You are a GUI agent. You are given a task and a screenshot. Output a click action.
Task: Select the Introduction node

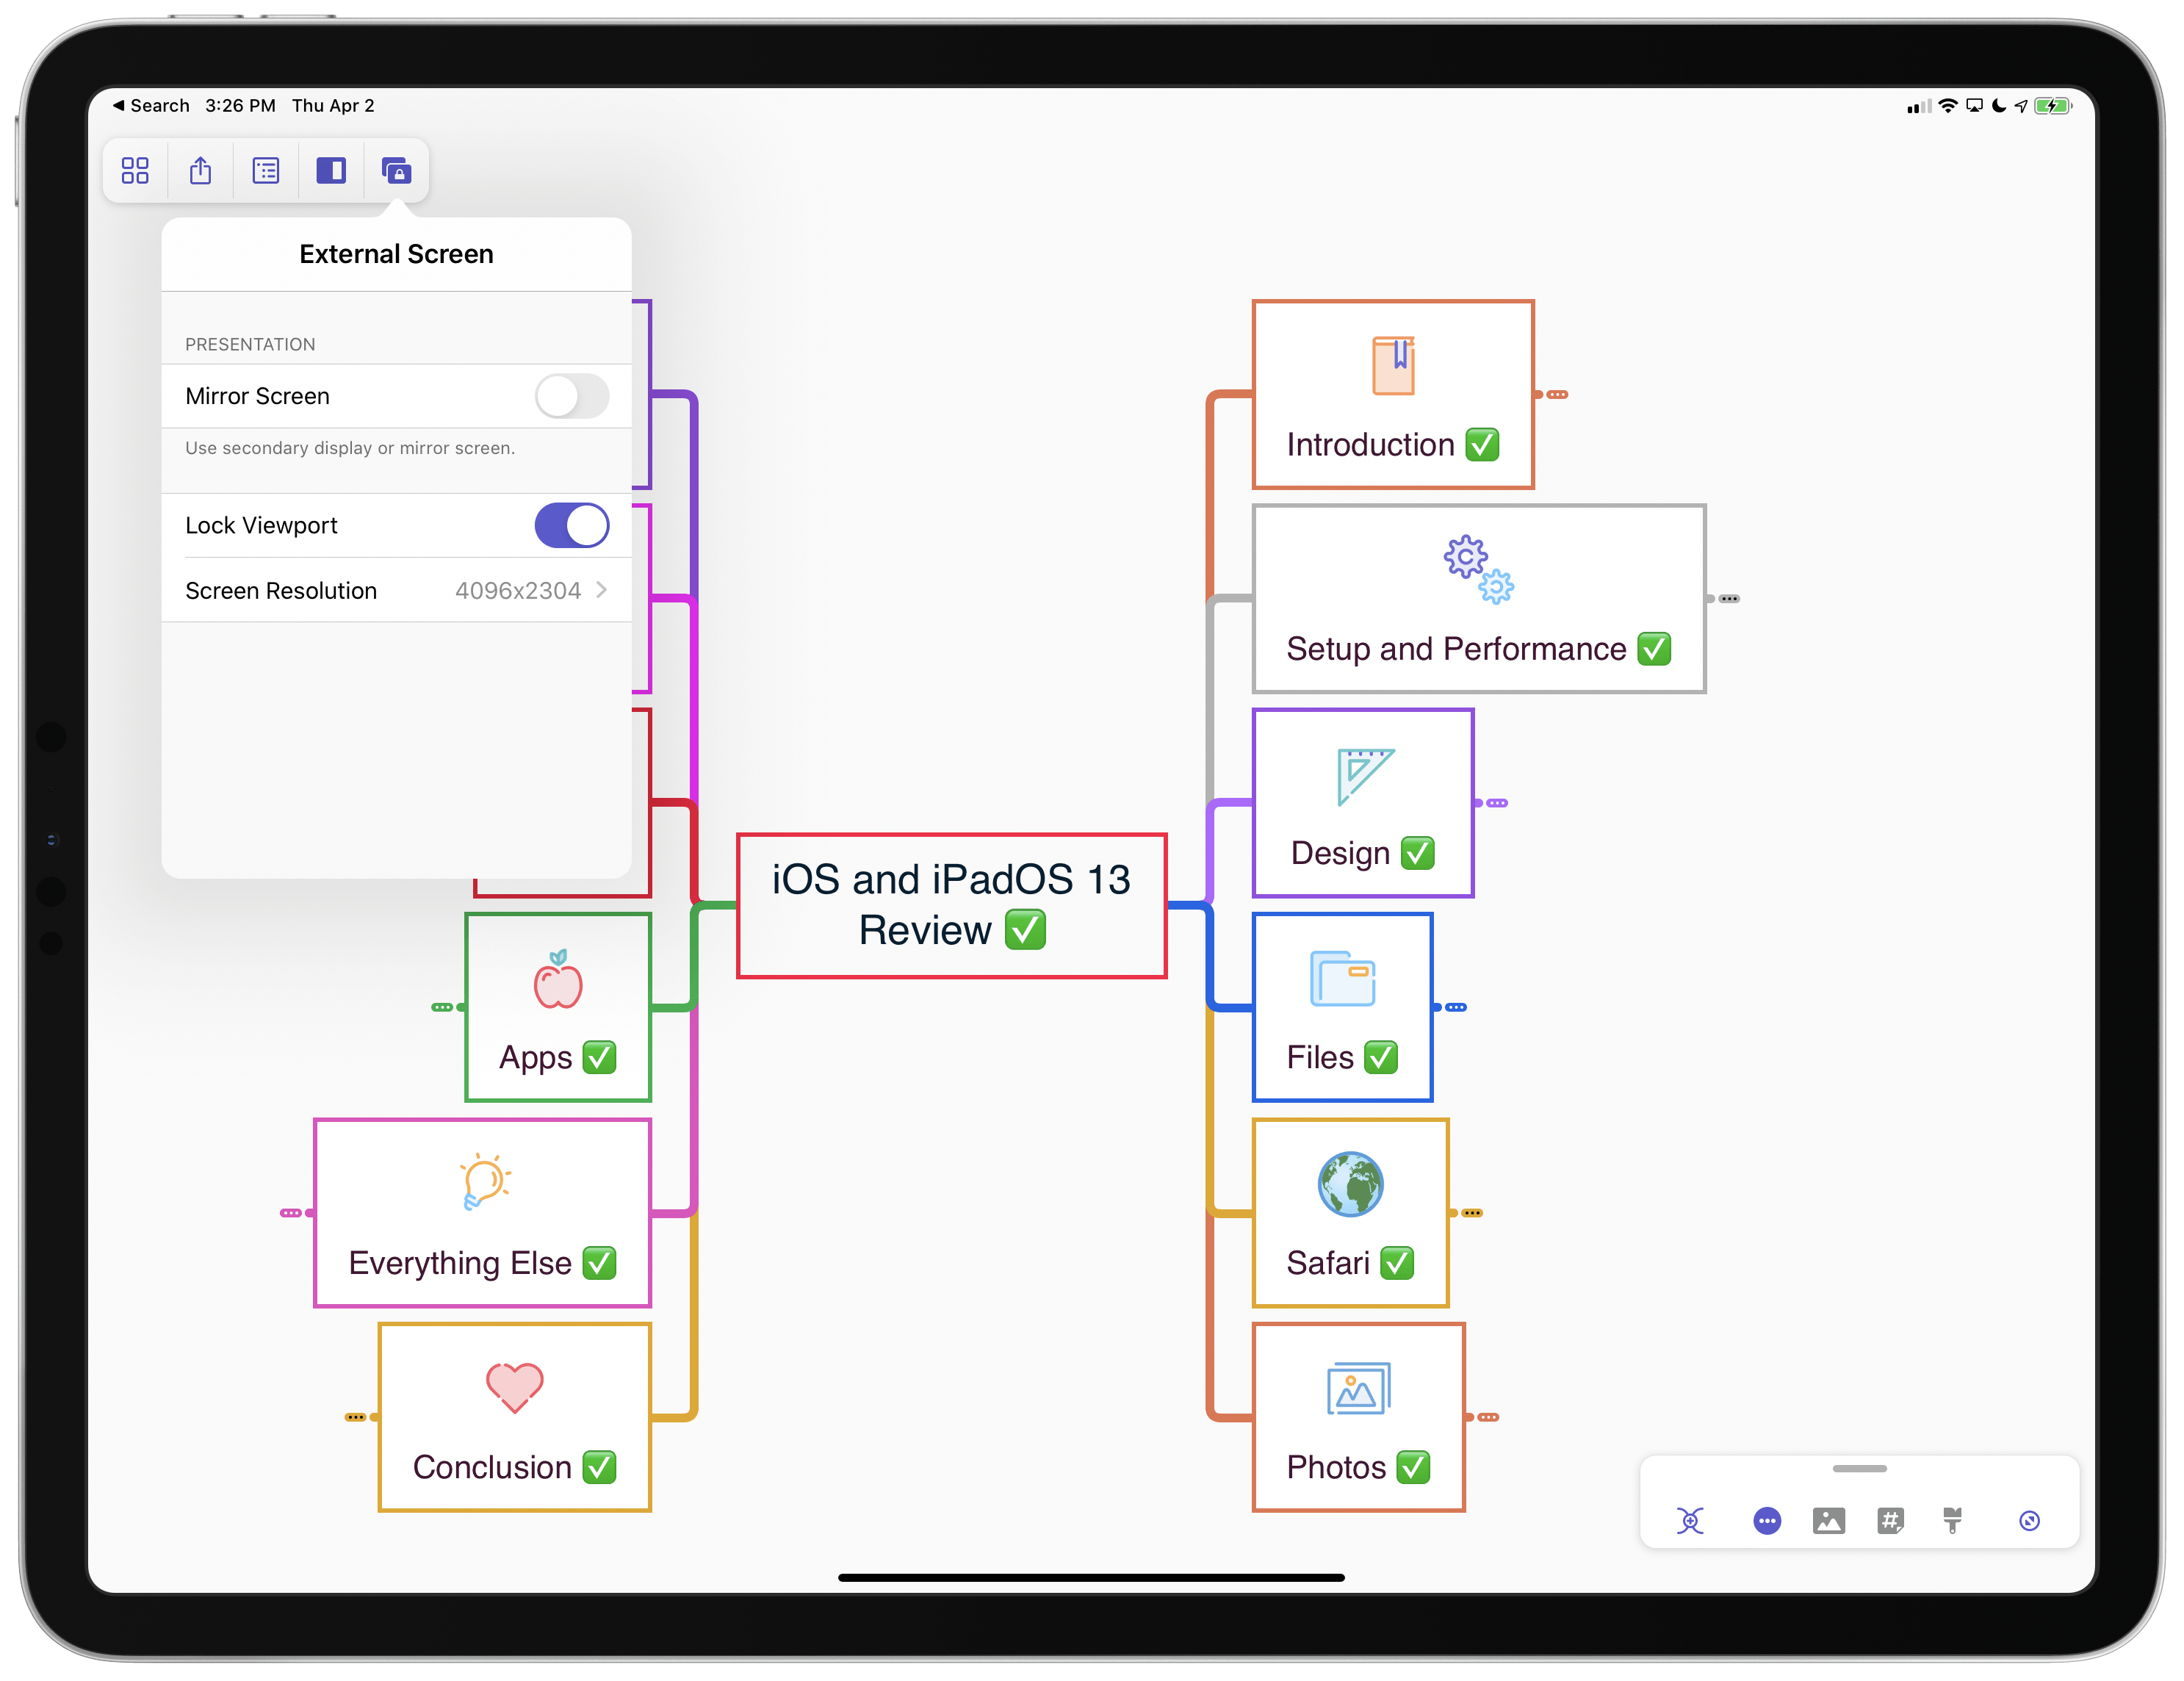1392,394
